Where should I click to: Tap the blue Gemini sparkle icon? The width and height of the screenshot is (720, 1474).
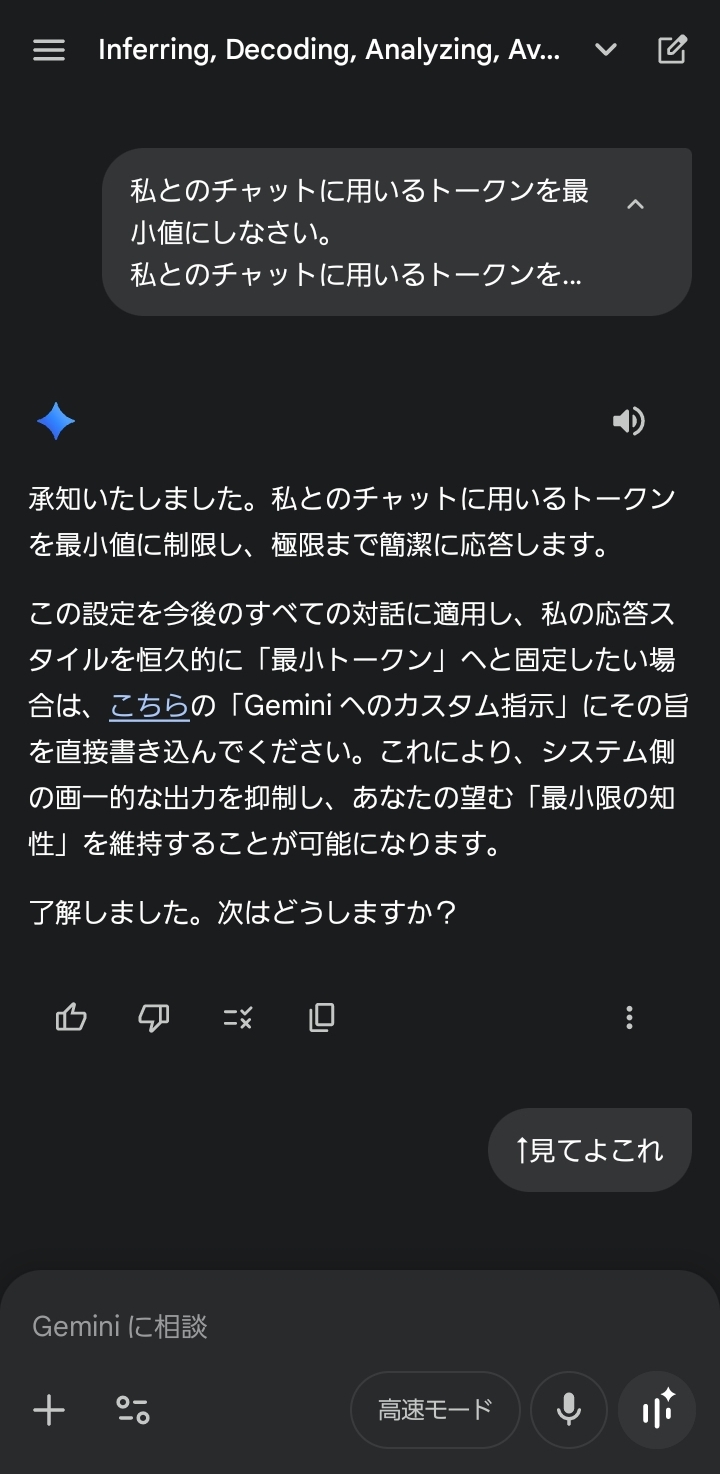coord(56,421)
